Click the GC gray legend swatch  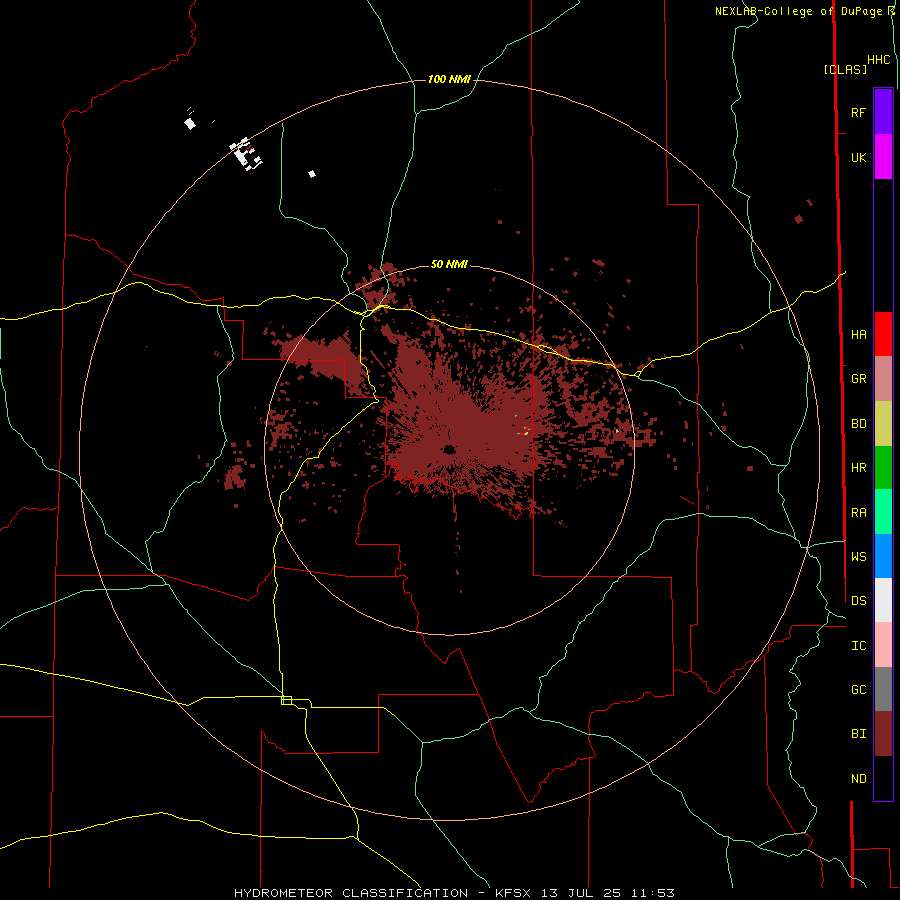[x=883, y=689]
